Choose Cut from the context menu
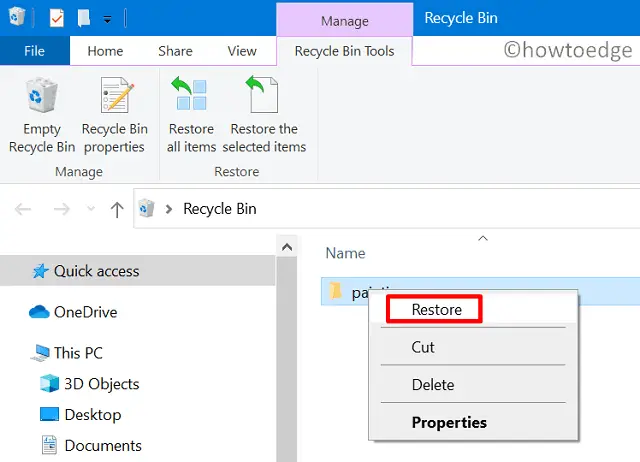 [x=473, y=347]
